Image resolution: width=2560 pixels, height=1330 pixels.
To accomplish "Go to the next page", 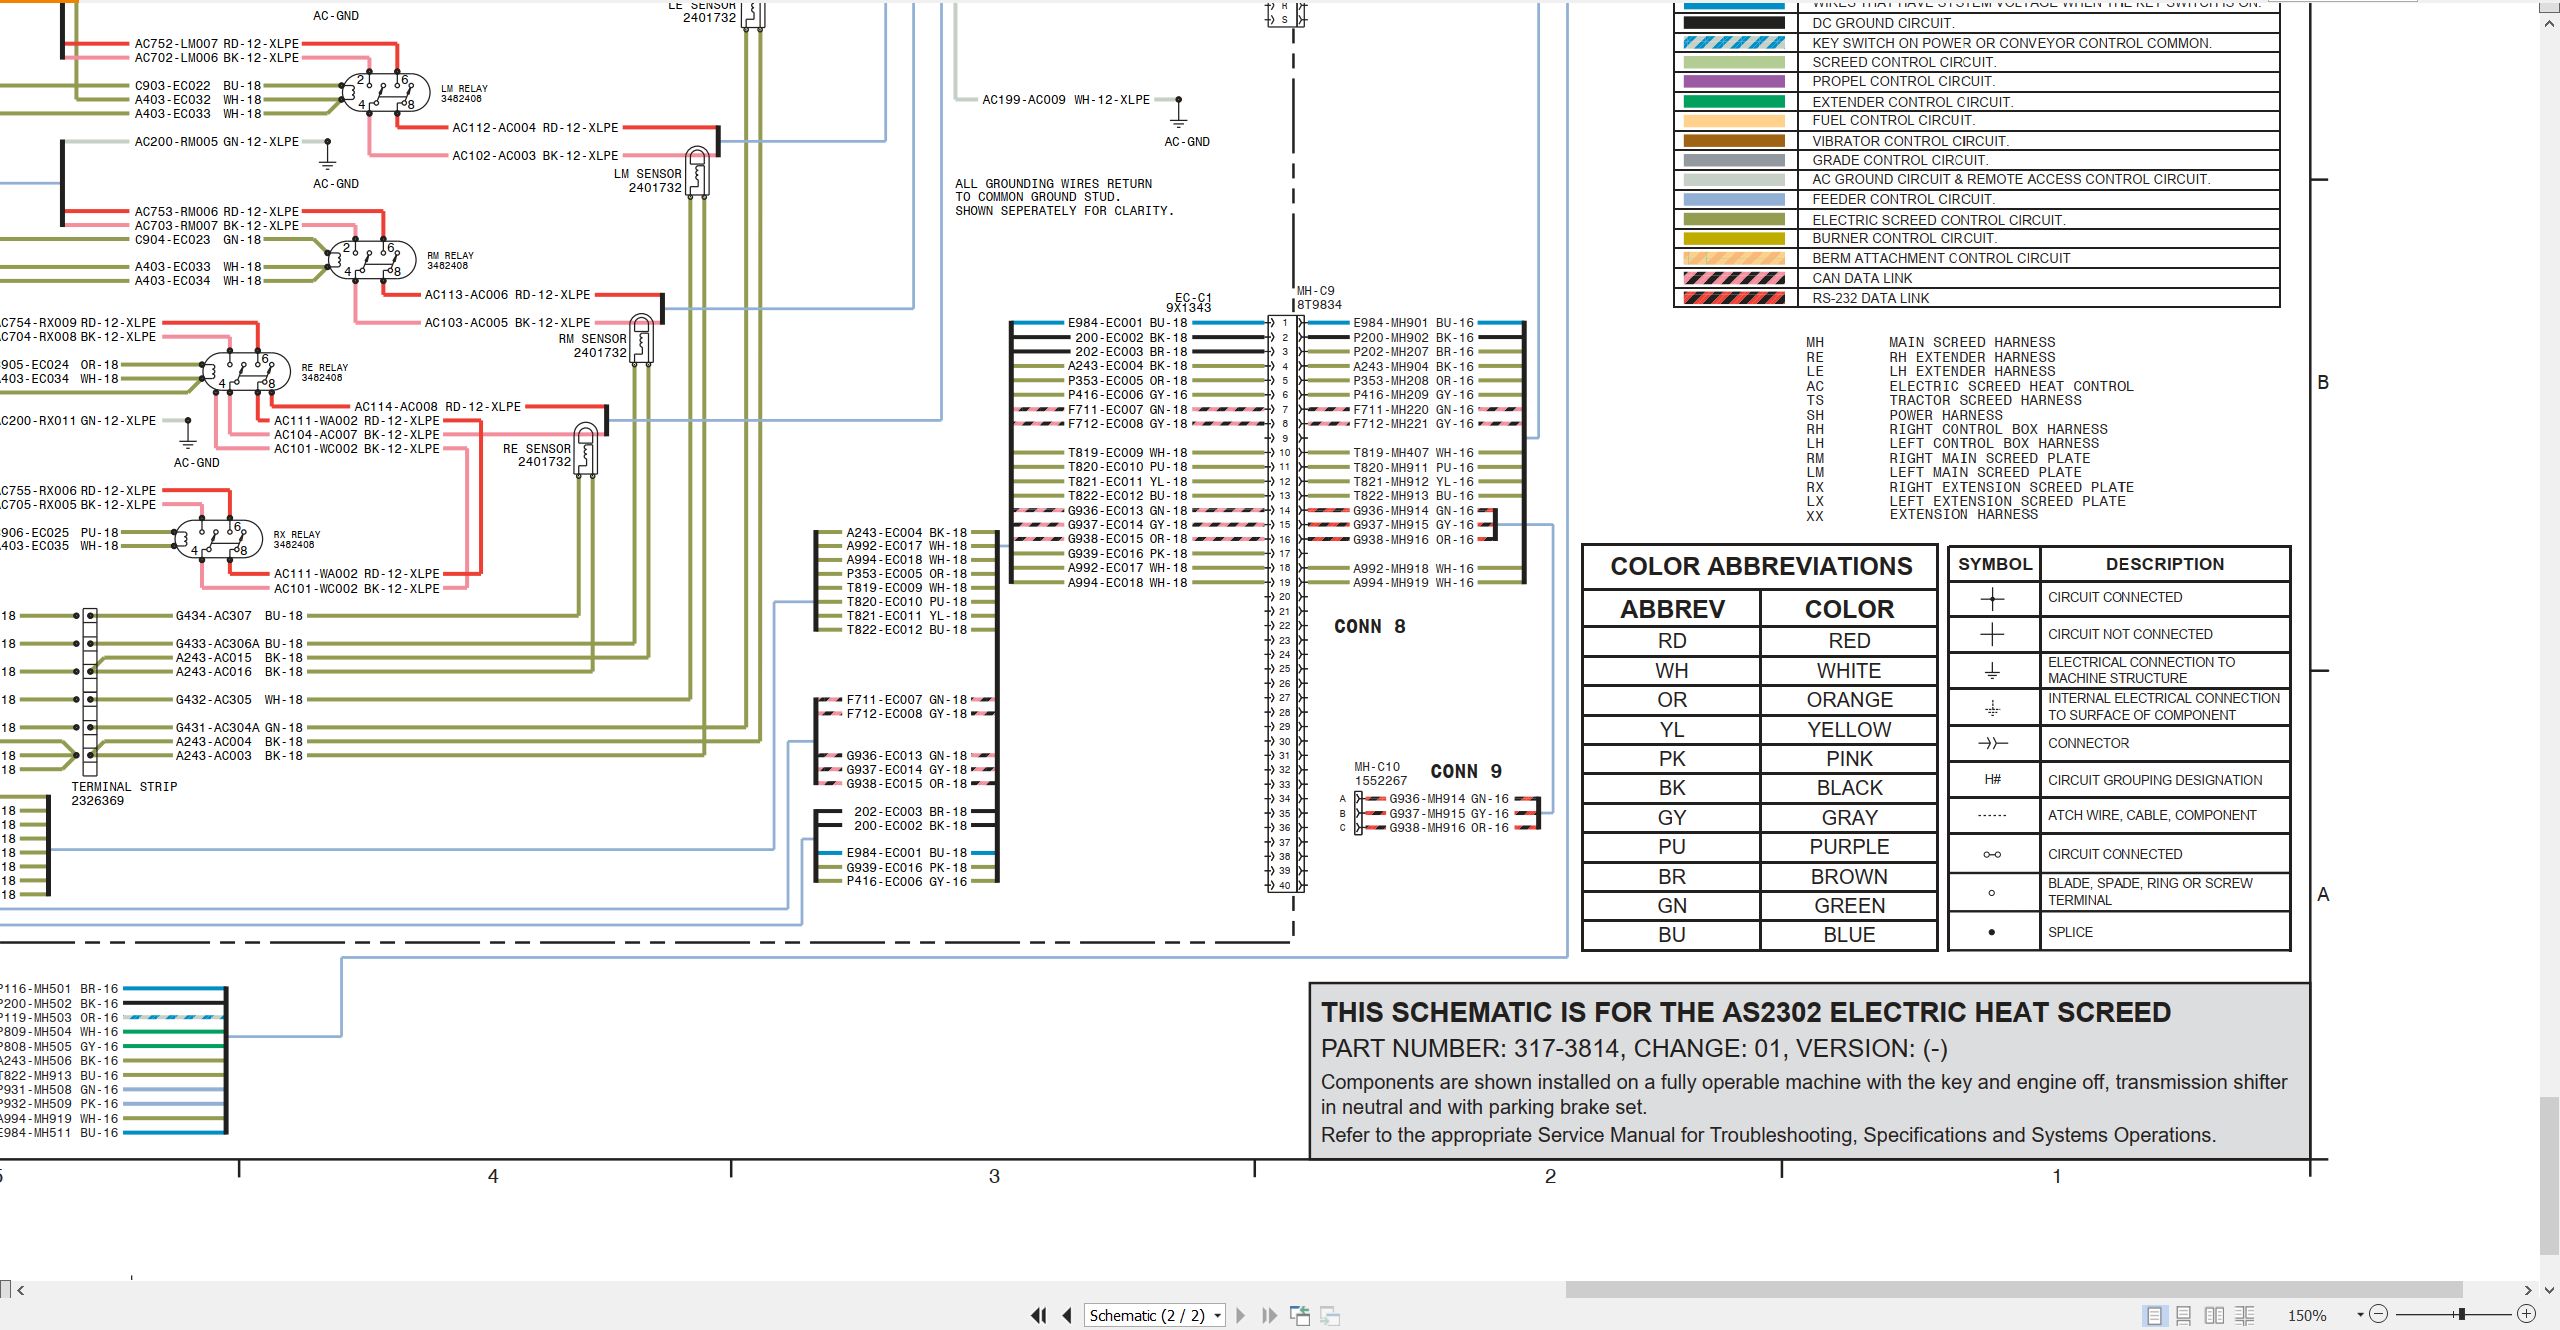I will (1241, 1316).
